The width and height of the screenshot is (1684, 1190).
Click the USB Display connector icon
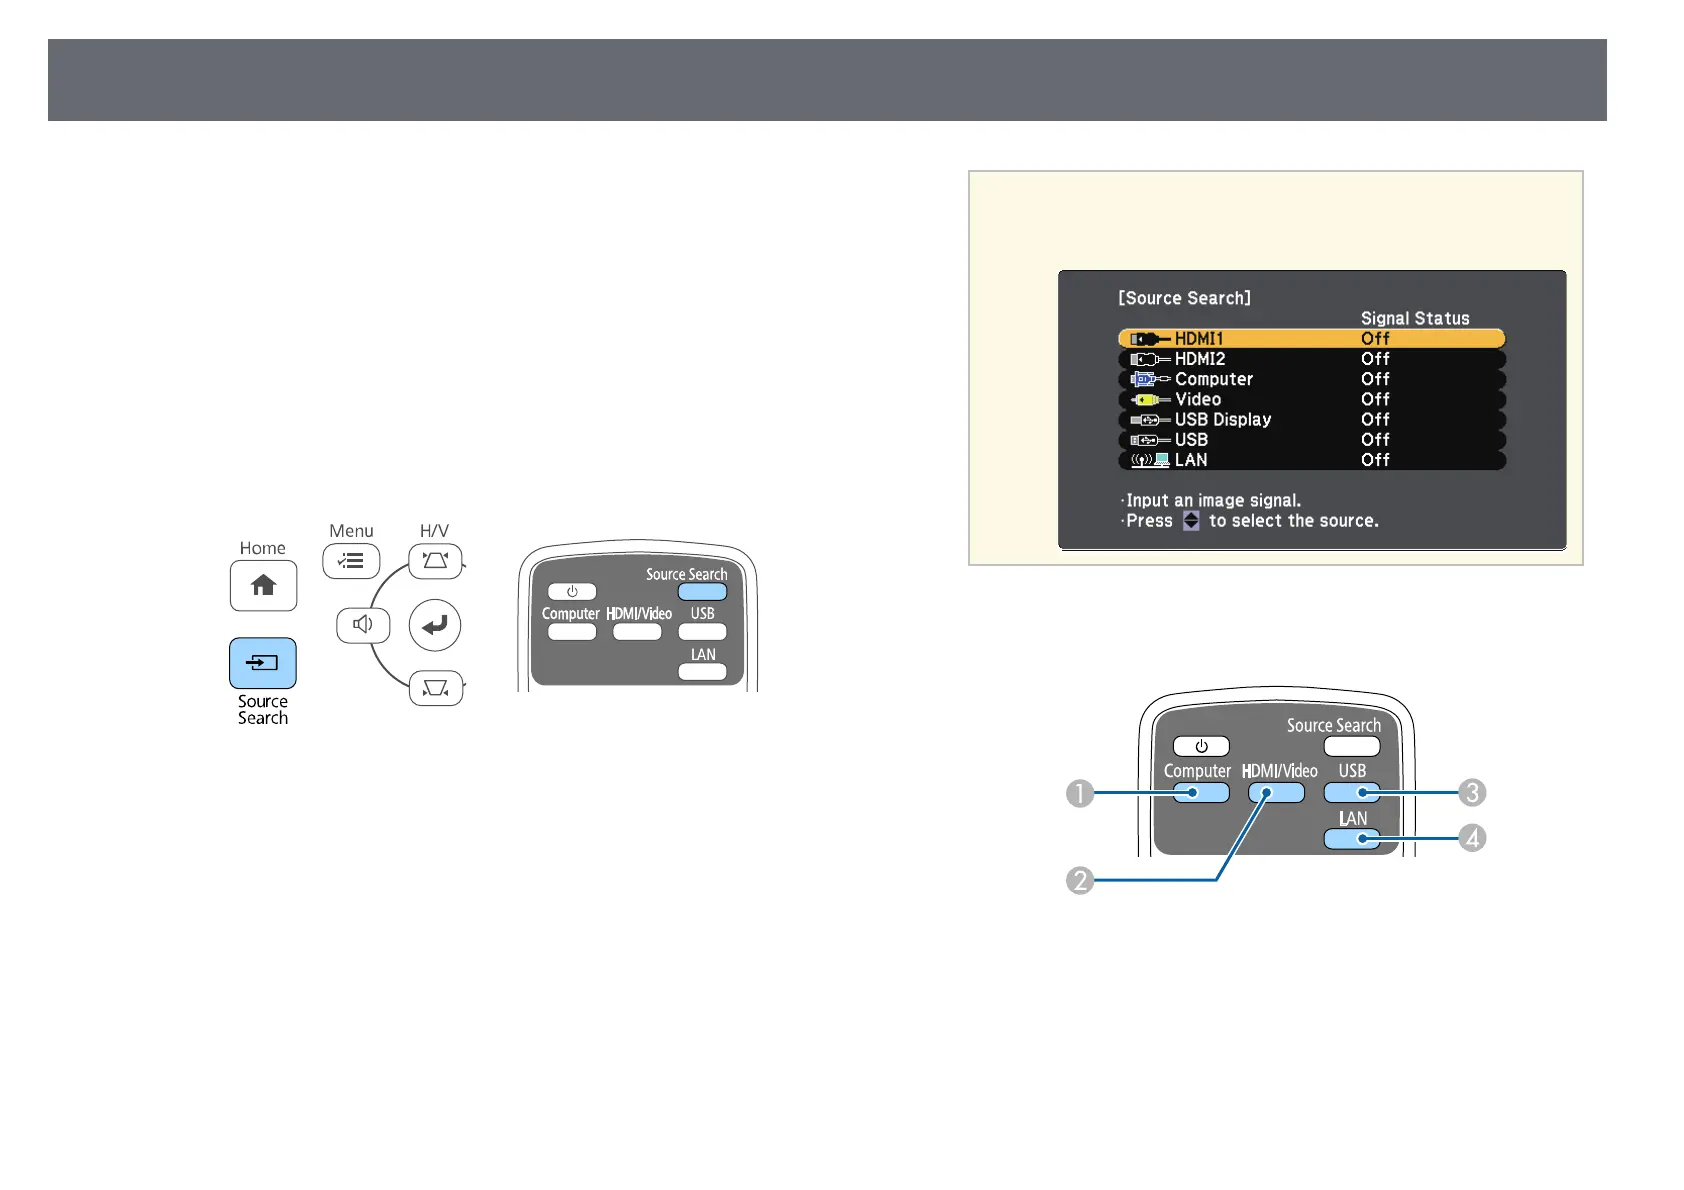coord(1150,420)
